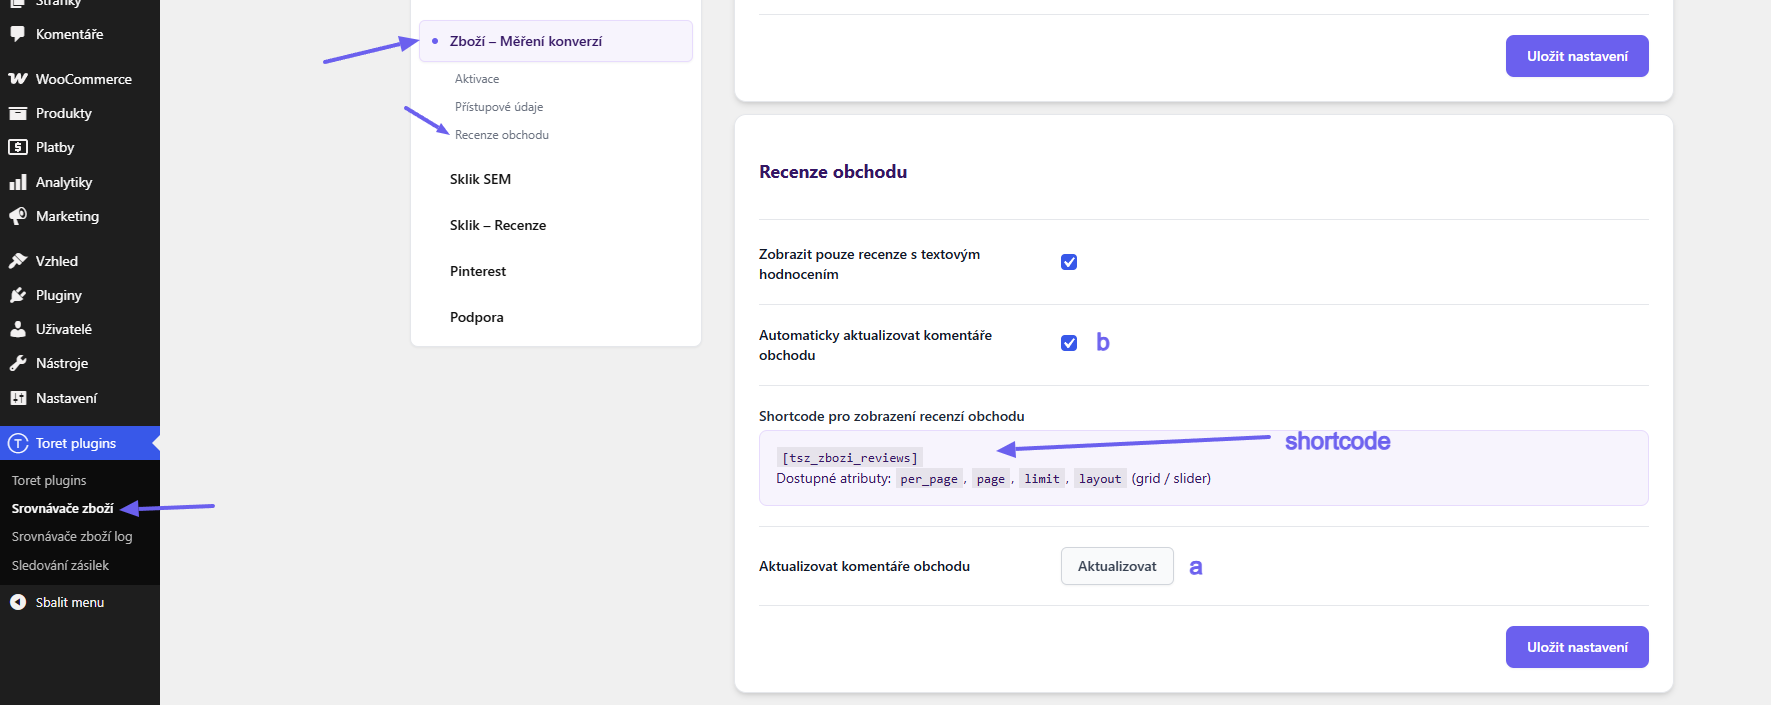
Task: Select the Sklik – Recenze tab
Action: pos(498,225)
